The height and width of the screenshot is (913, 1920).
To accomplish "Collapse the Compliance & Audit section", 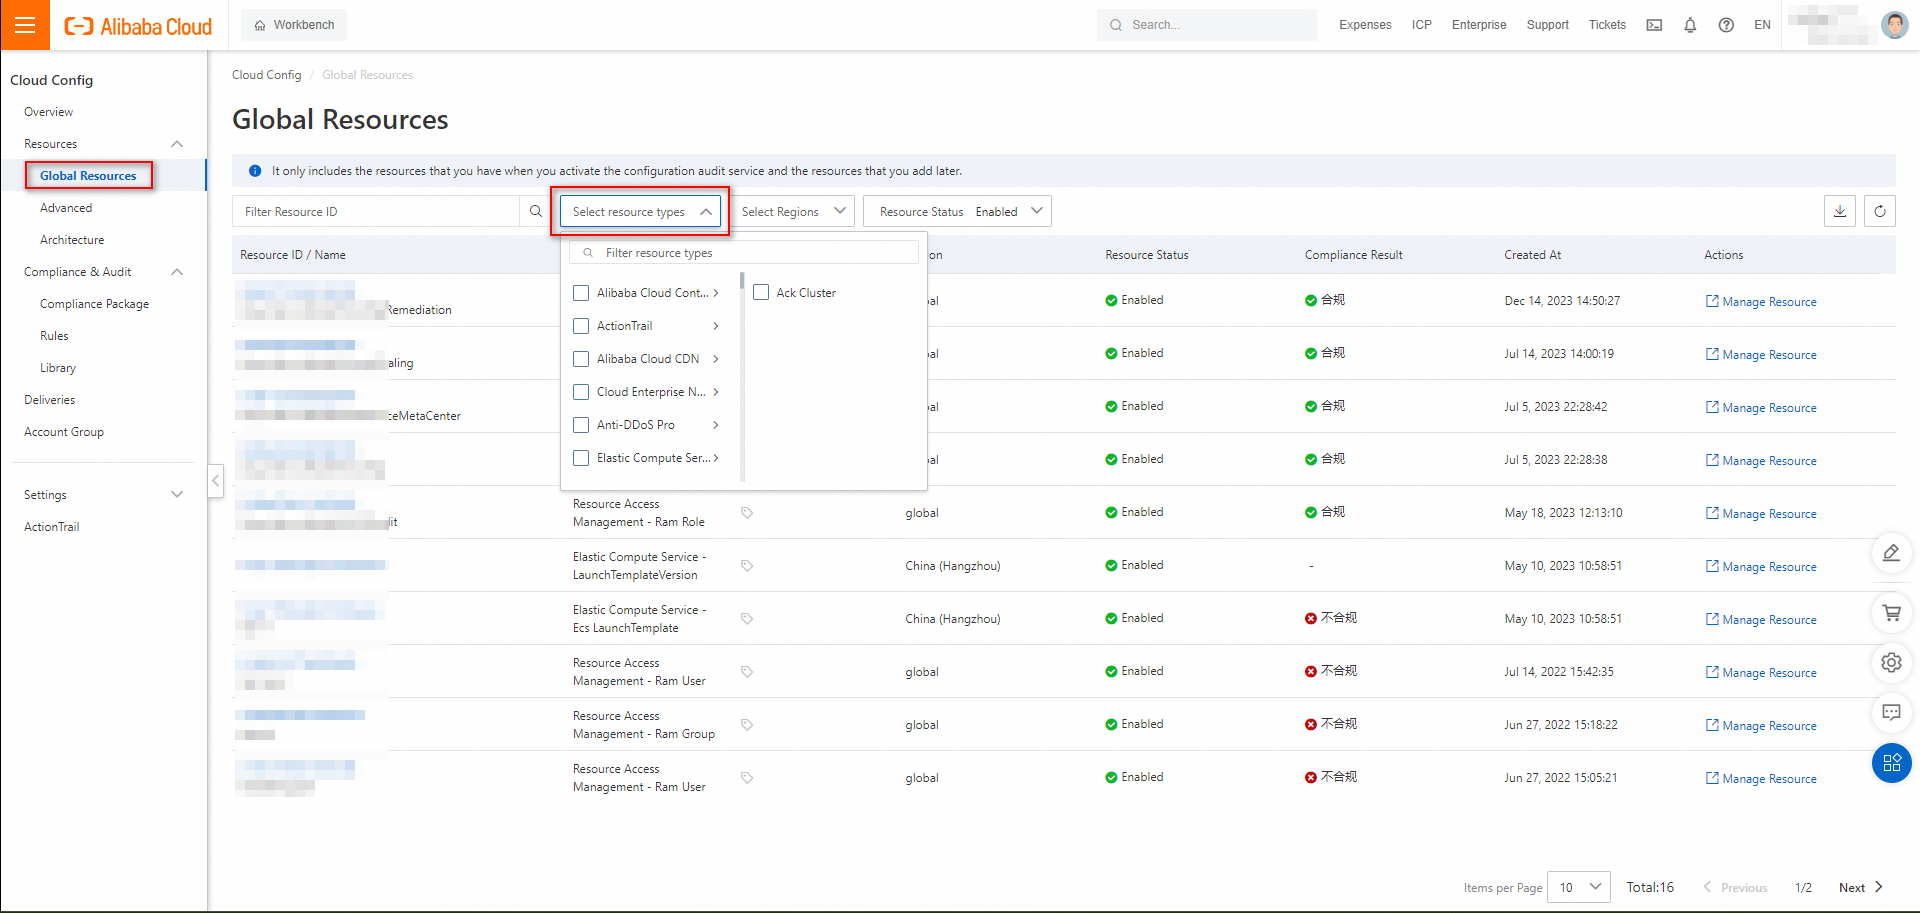I will coord(177,272).
